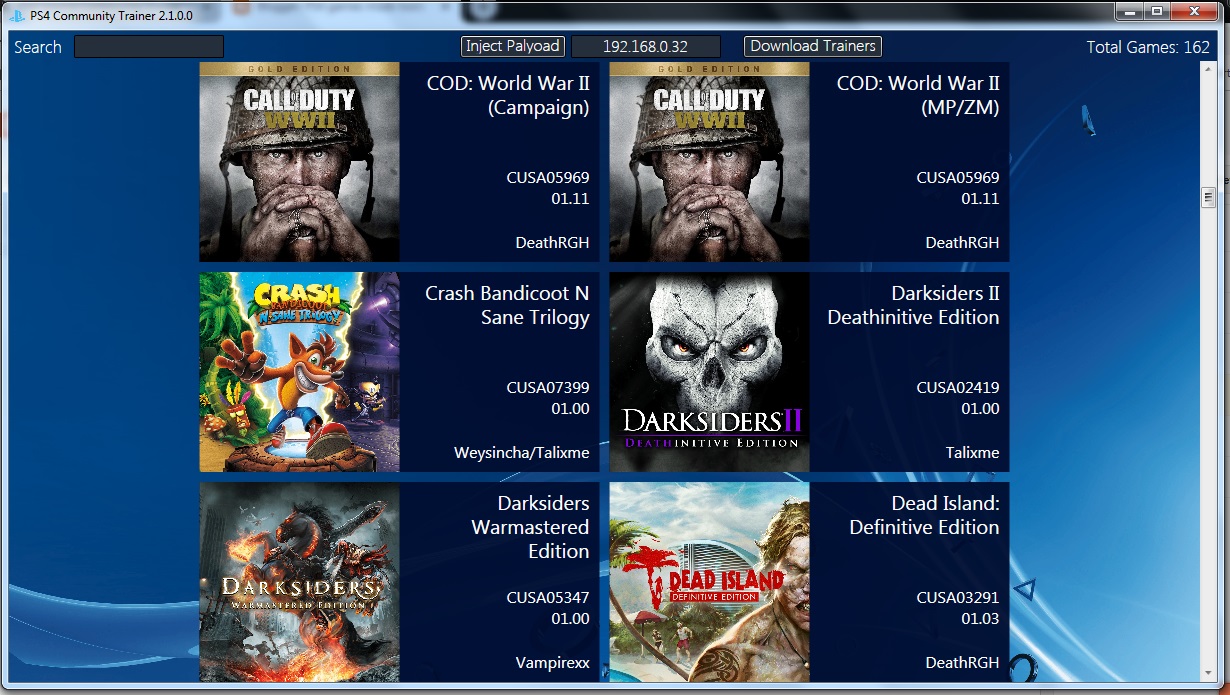This screenshot has height=695, width=1230.
Task: Click the Download Trainers button
Action: pyautogui.click(x=813, y=46)
